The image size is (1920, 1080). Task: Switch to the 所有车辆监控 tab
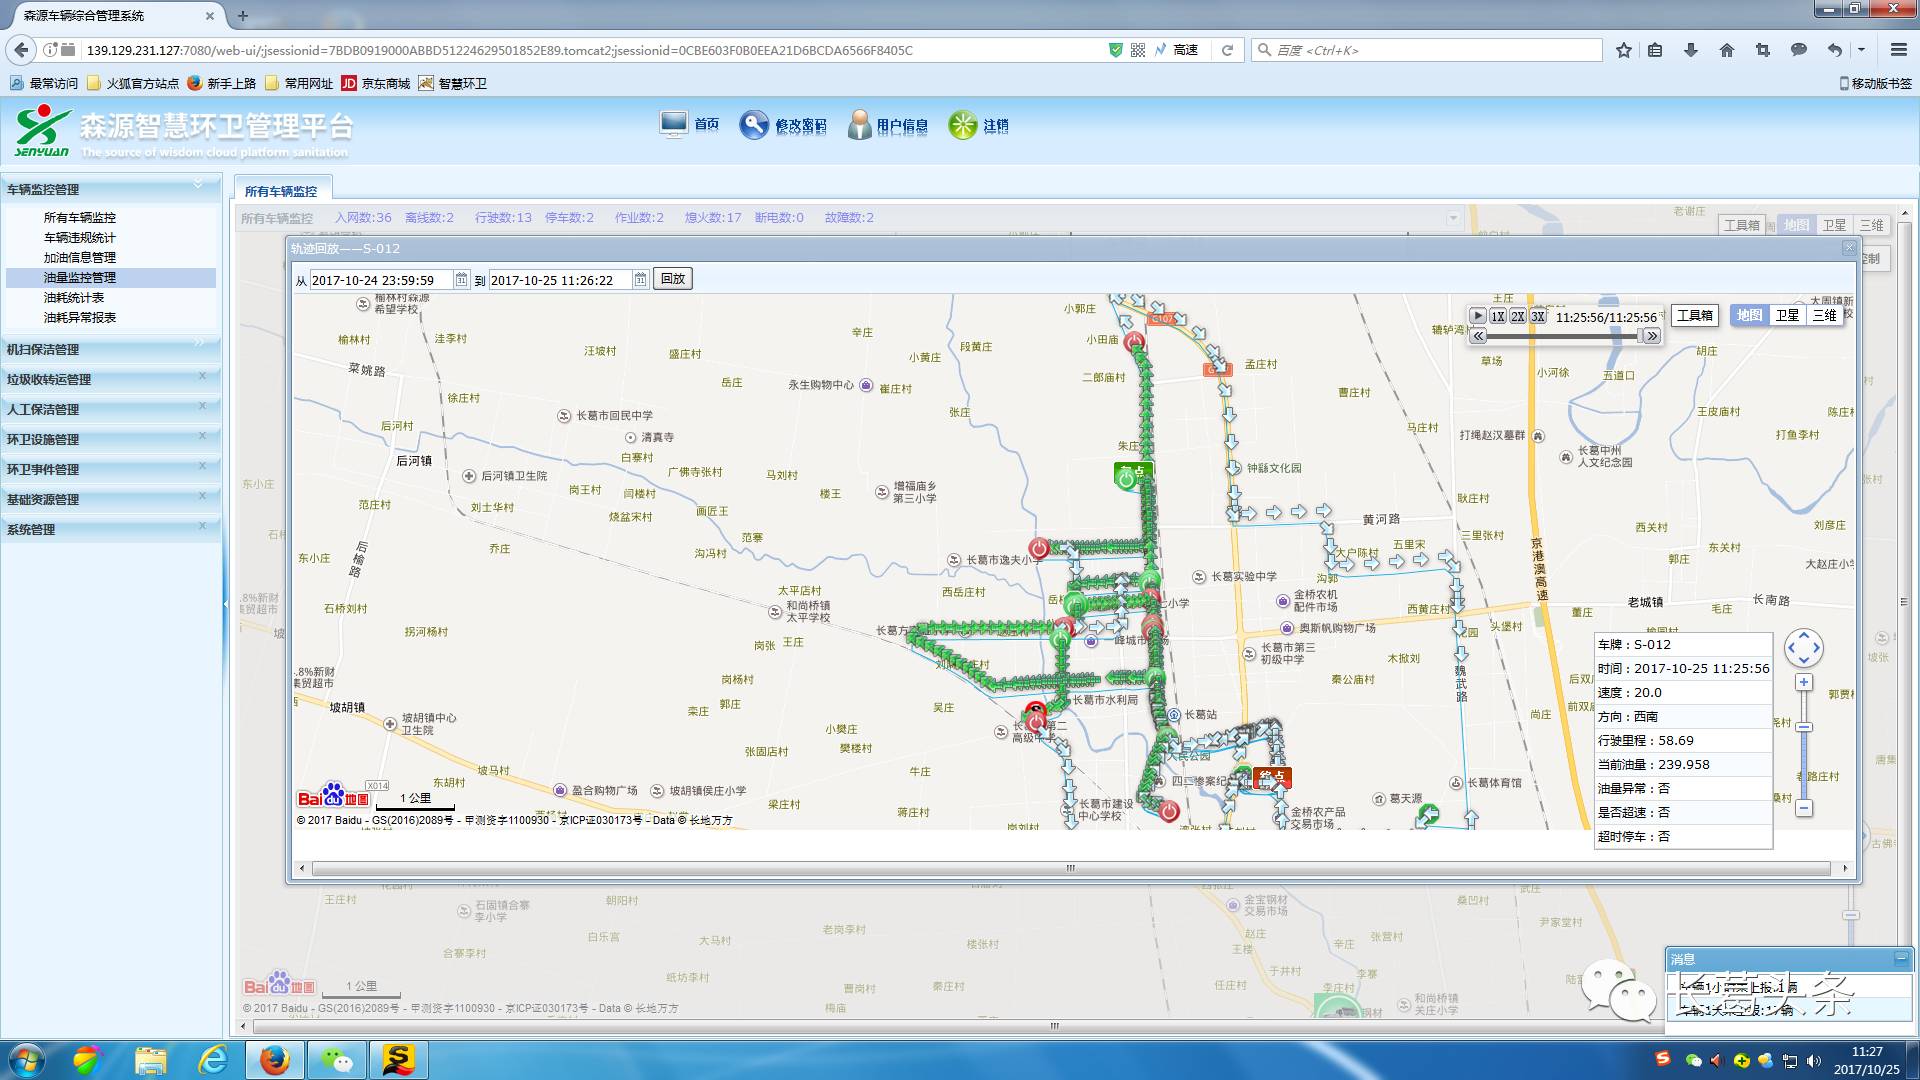281,191
